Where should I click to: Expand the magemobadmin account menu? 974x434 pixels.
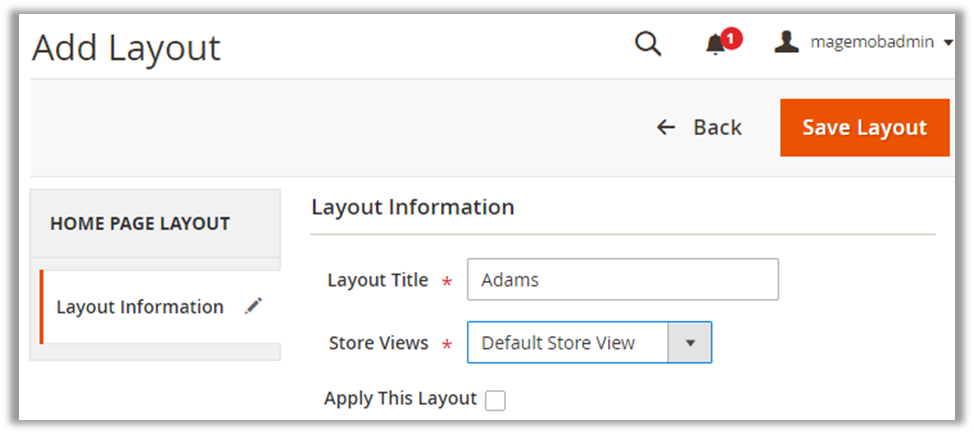click(871, 42)
